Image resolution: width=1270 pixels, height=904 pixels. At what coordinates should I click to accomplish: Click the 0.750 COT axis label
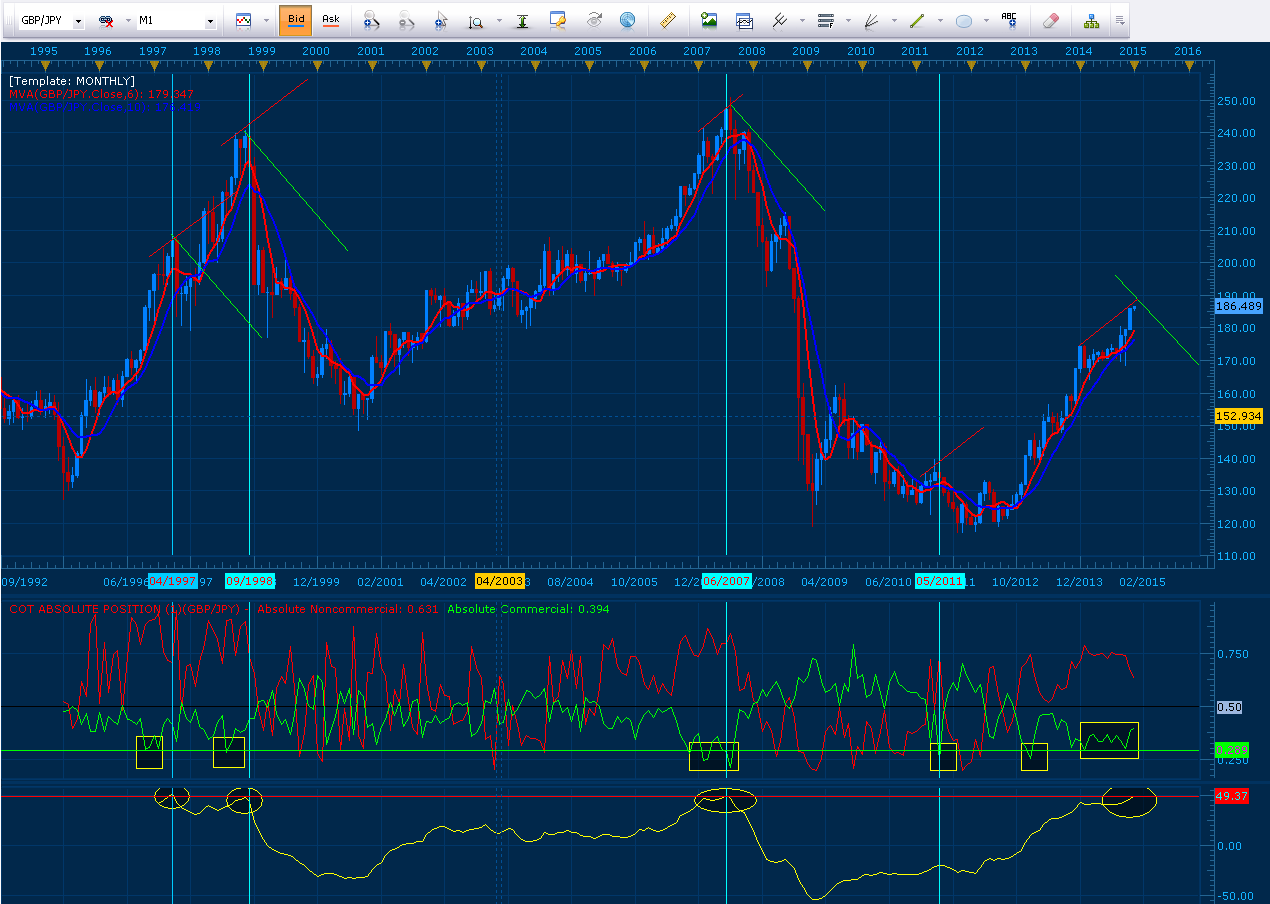(1234, 654)
